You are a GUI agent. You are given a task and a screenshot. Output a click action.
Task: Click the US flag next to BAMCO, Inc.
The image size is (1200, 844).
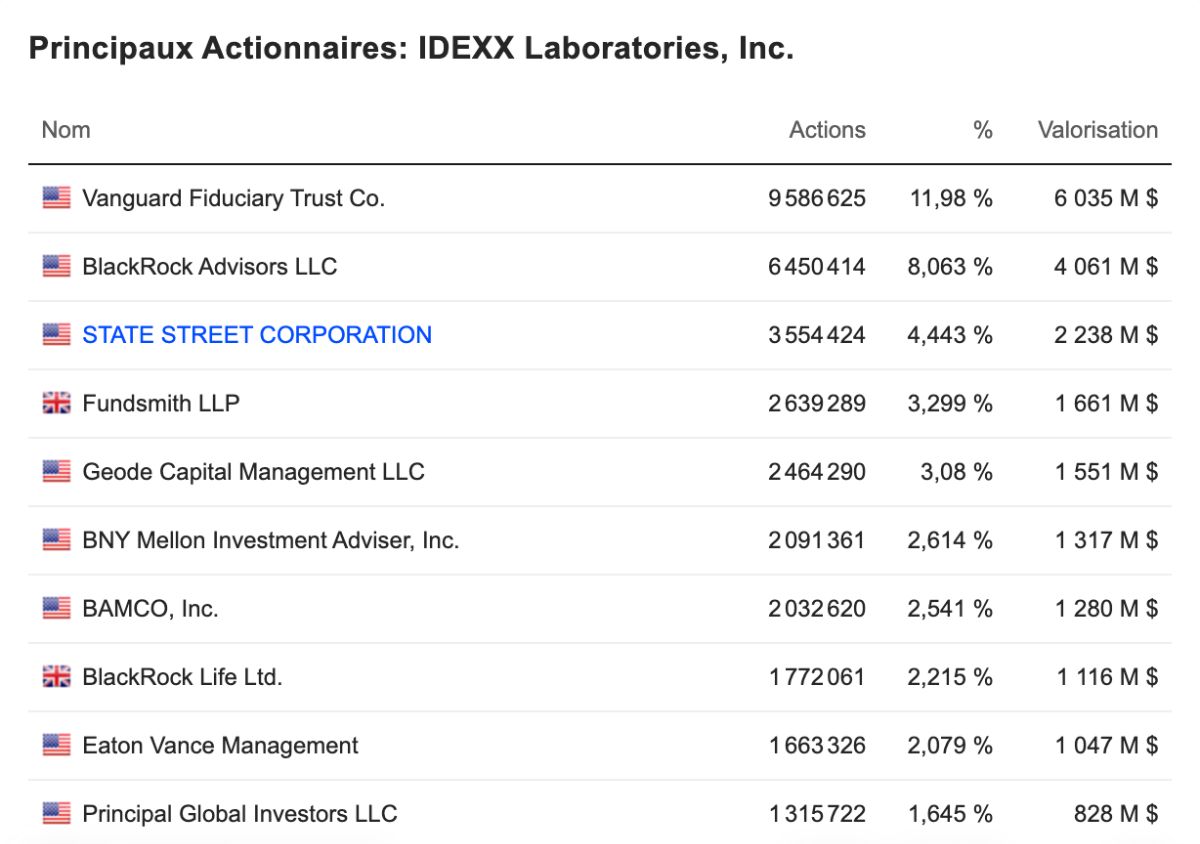pos(56,608)
